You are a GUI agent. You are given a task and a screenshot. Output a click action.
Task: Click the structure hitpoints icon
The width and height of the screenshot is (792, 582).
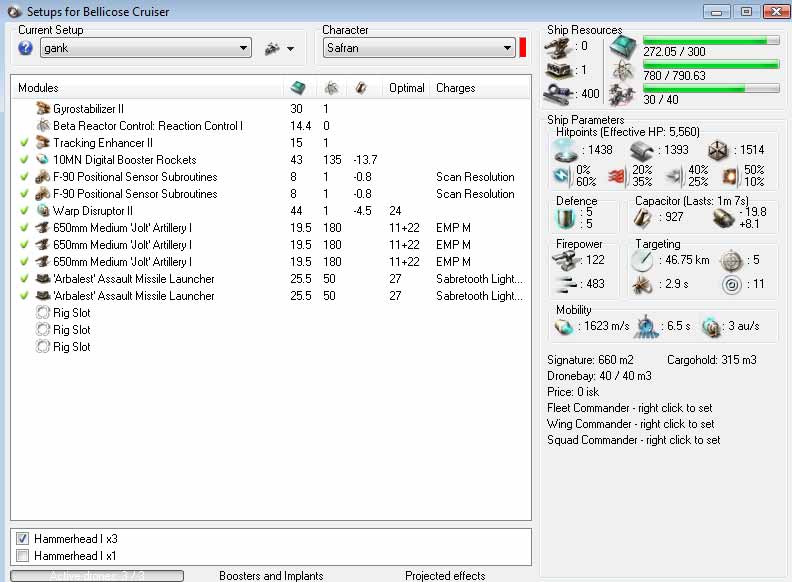click(720, 149)
